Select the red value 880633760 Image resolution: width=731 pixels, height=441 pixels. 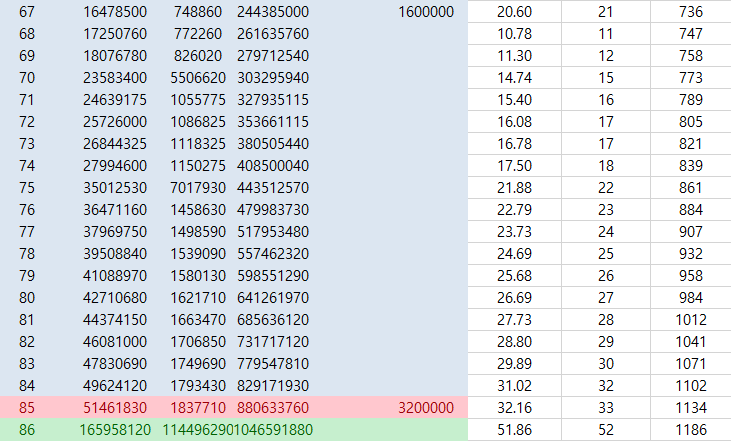273,408
